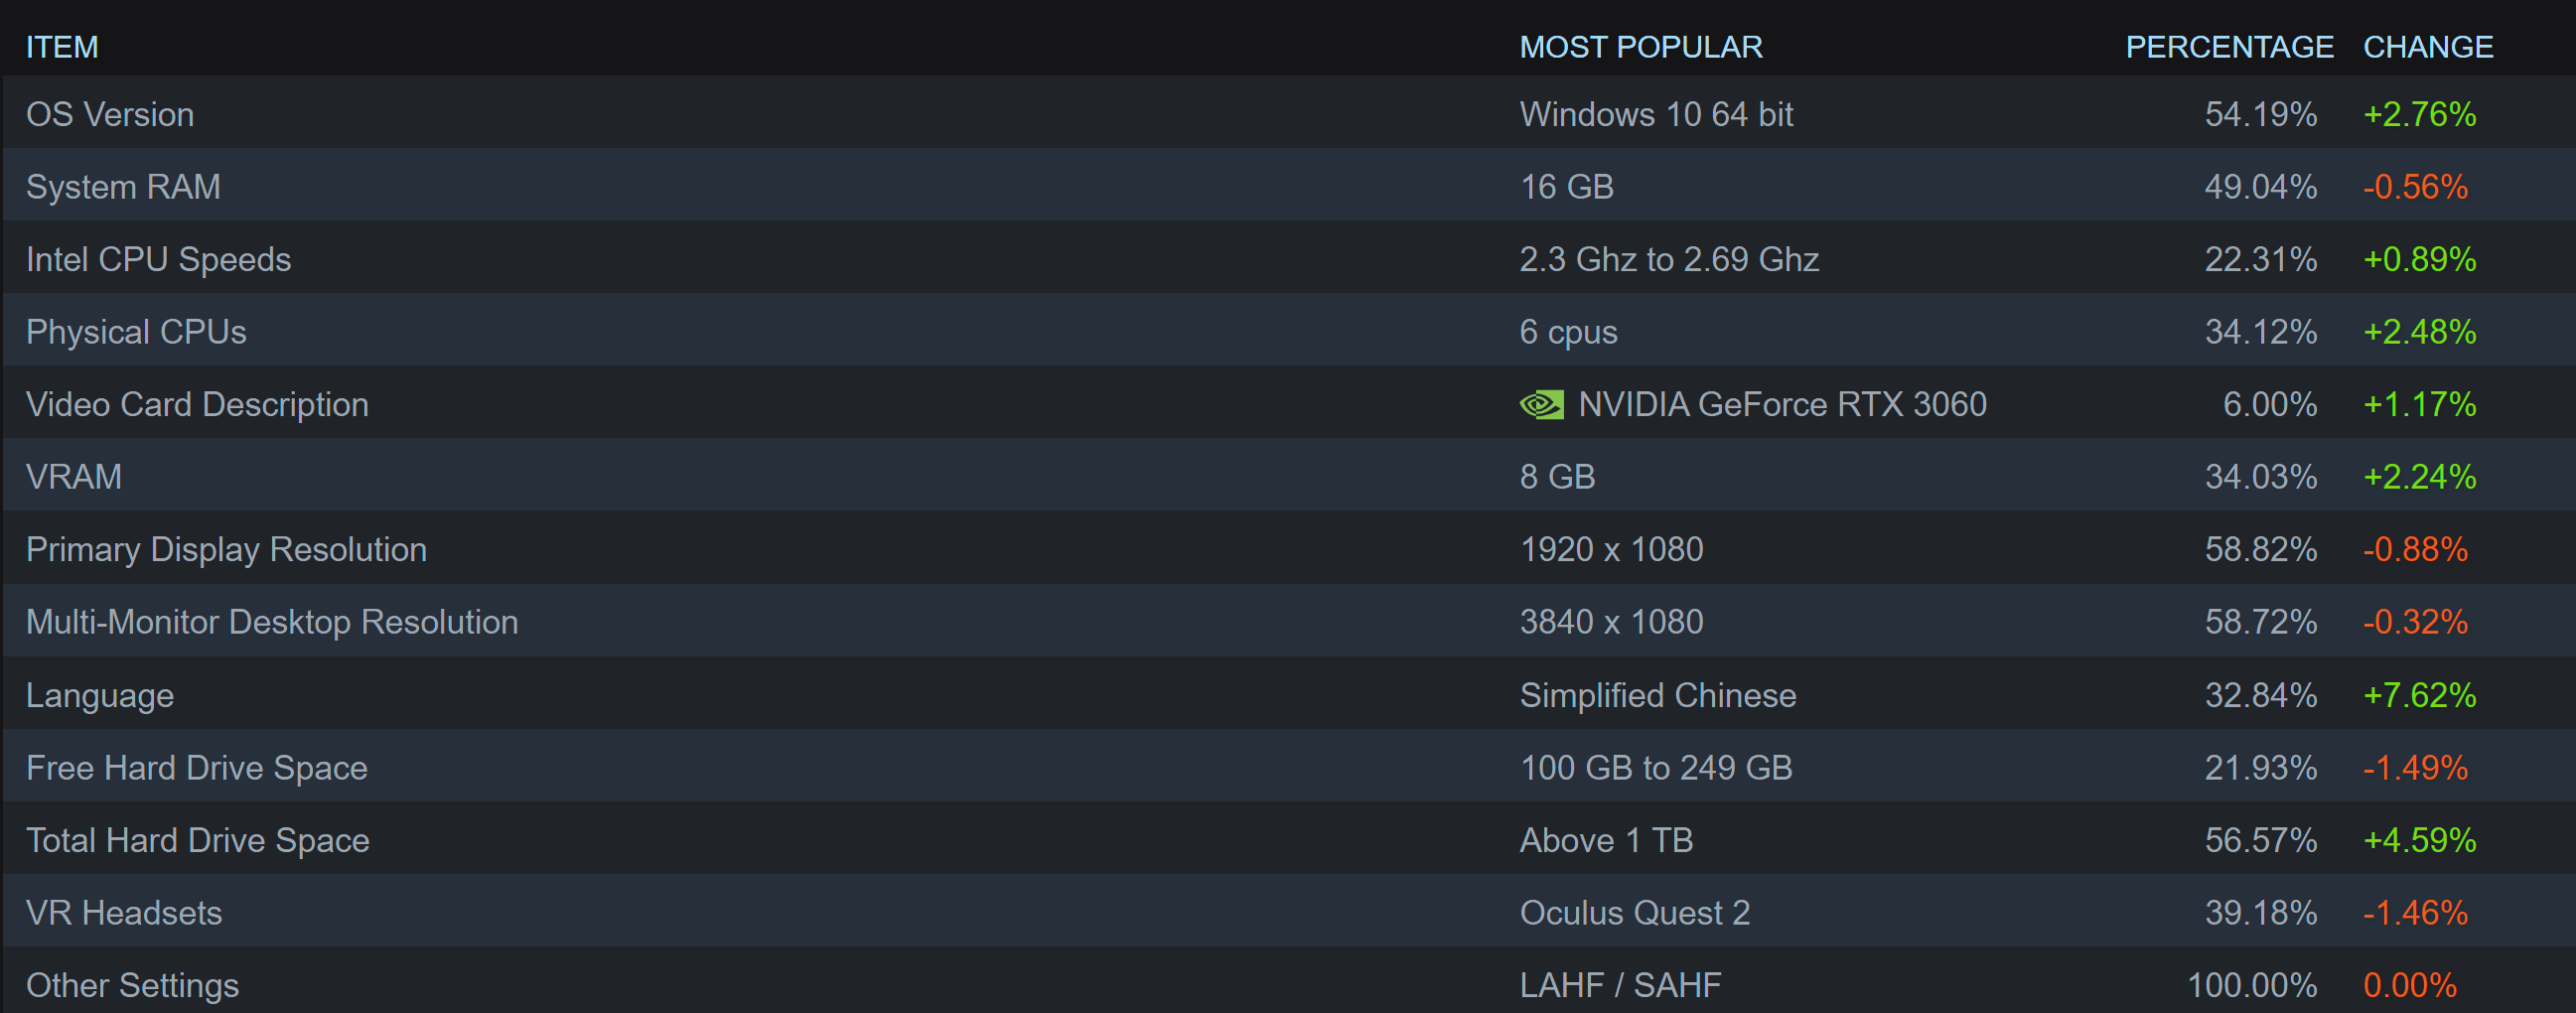Click the NVIDIA GeForce RTX 3060 text
Viewport: 2576px width, 1013px height.
[x=1782, y=405]
